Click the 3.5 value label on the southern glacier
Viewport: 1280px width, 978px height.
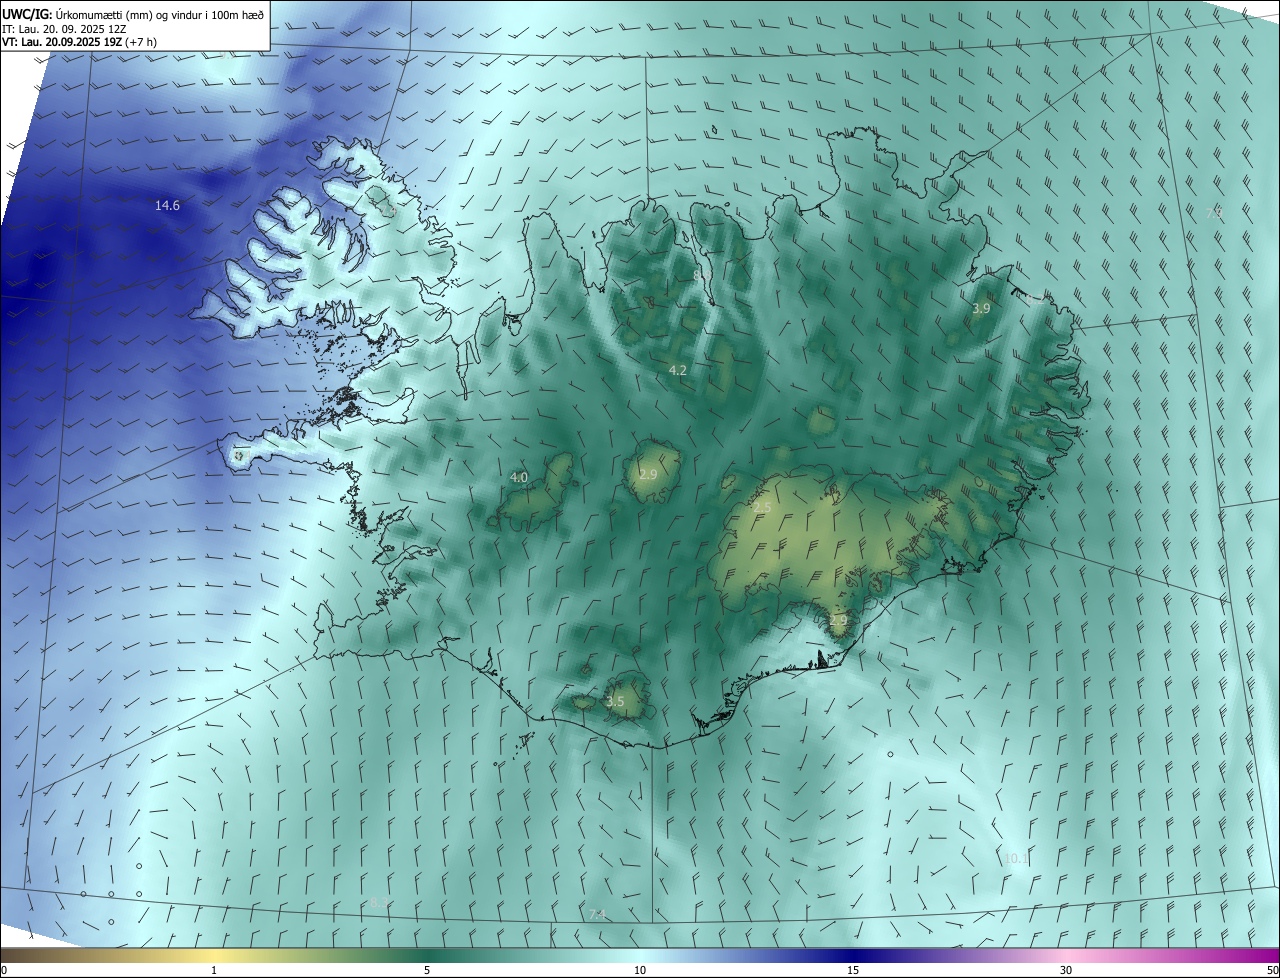(x=615, y=702)
